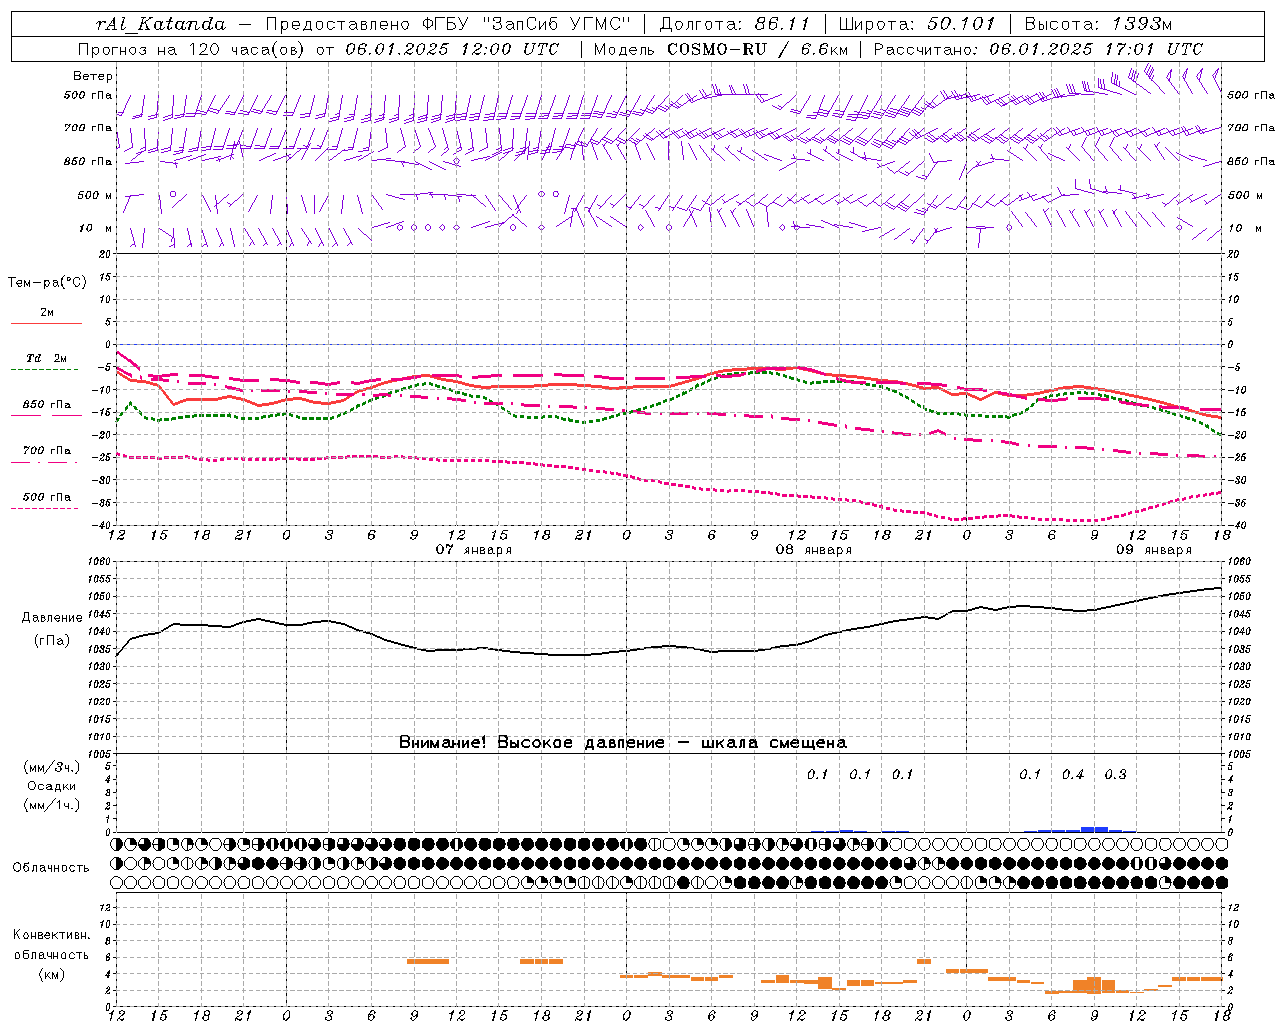The width and height of the screenshot is (1280, 1024).
Task: Click the '500 гПа' entry in temperature legend
Action: pos(47,497)
